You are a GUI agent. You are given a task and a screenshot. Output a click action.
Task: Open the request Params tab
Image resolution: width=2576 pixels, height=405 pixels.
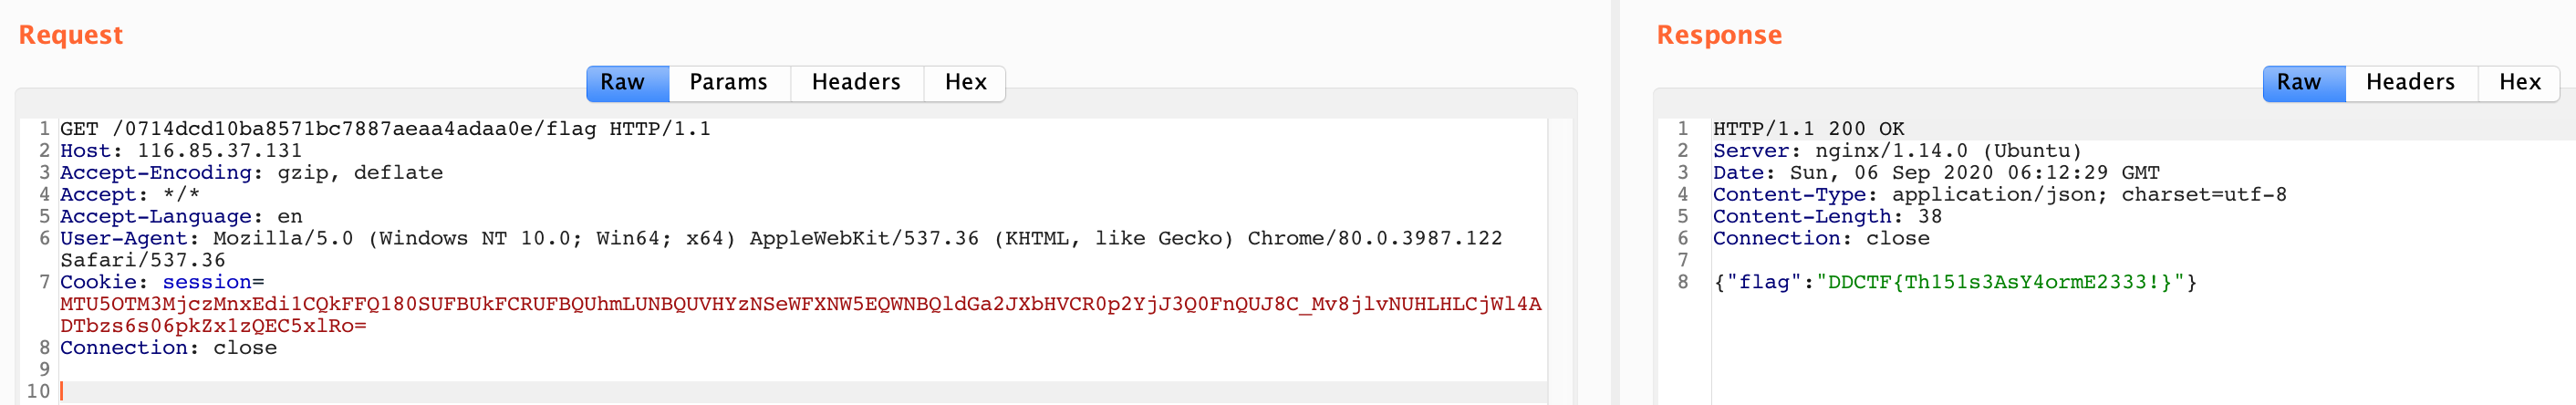(x=728, y=83)
